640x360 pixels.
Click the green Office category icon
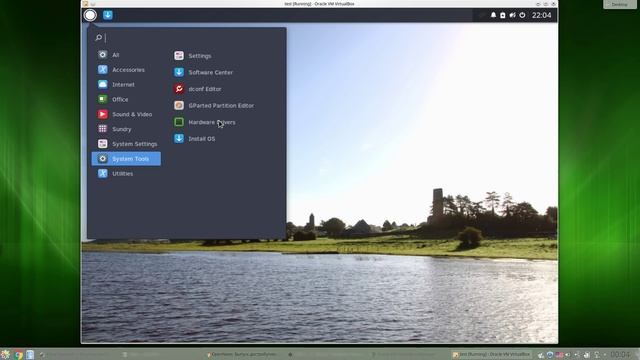[103, 99]
